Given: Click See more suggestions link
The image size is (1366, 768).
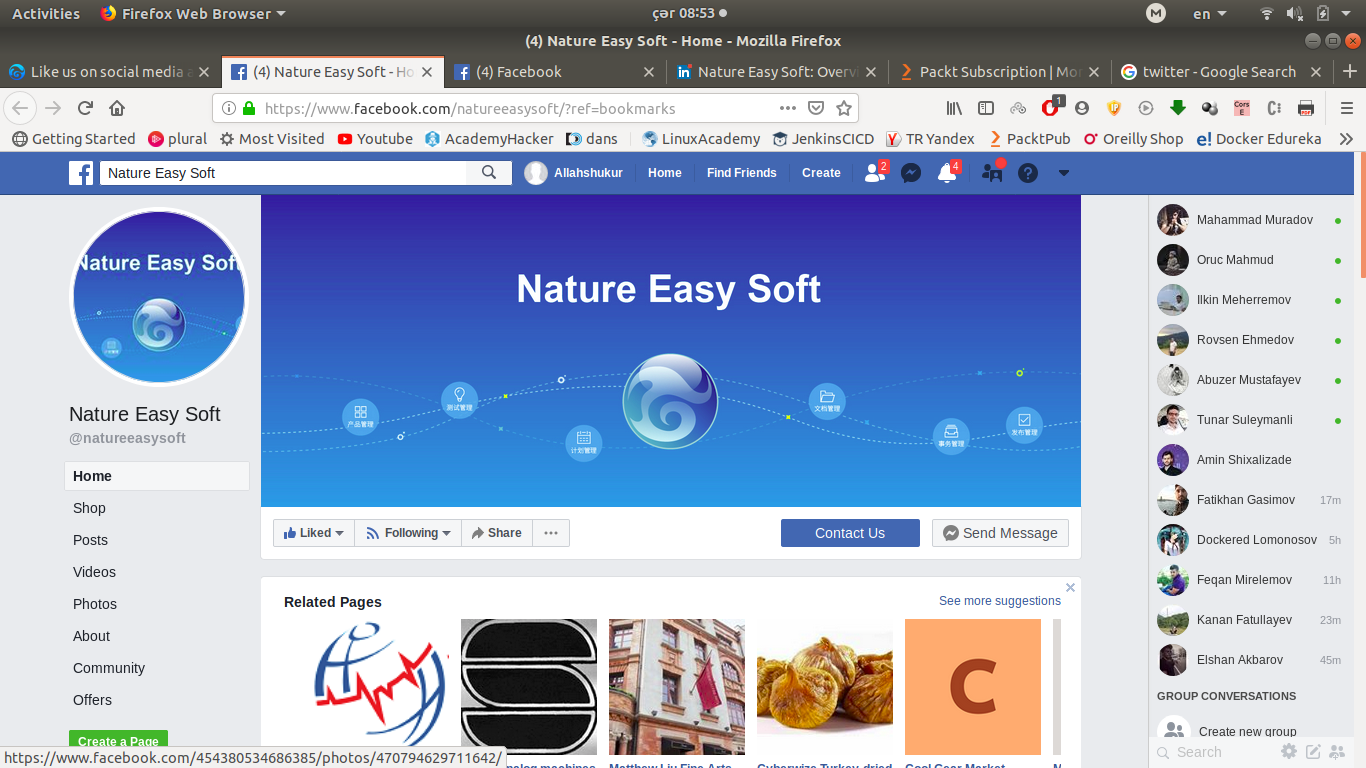Looking at the screenshot, I should click(x=1000, y=601).
